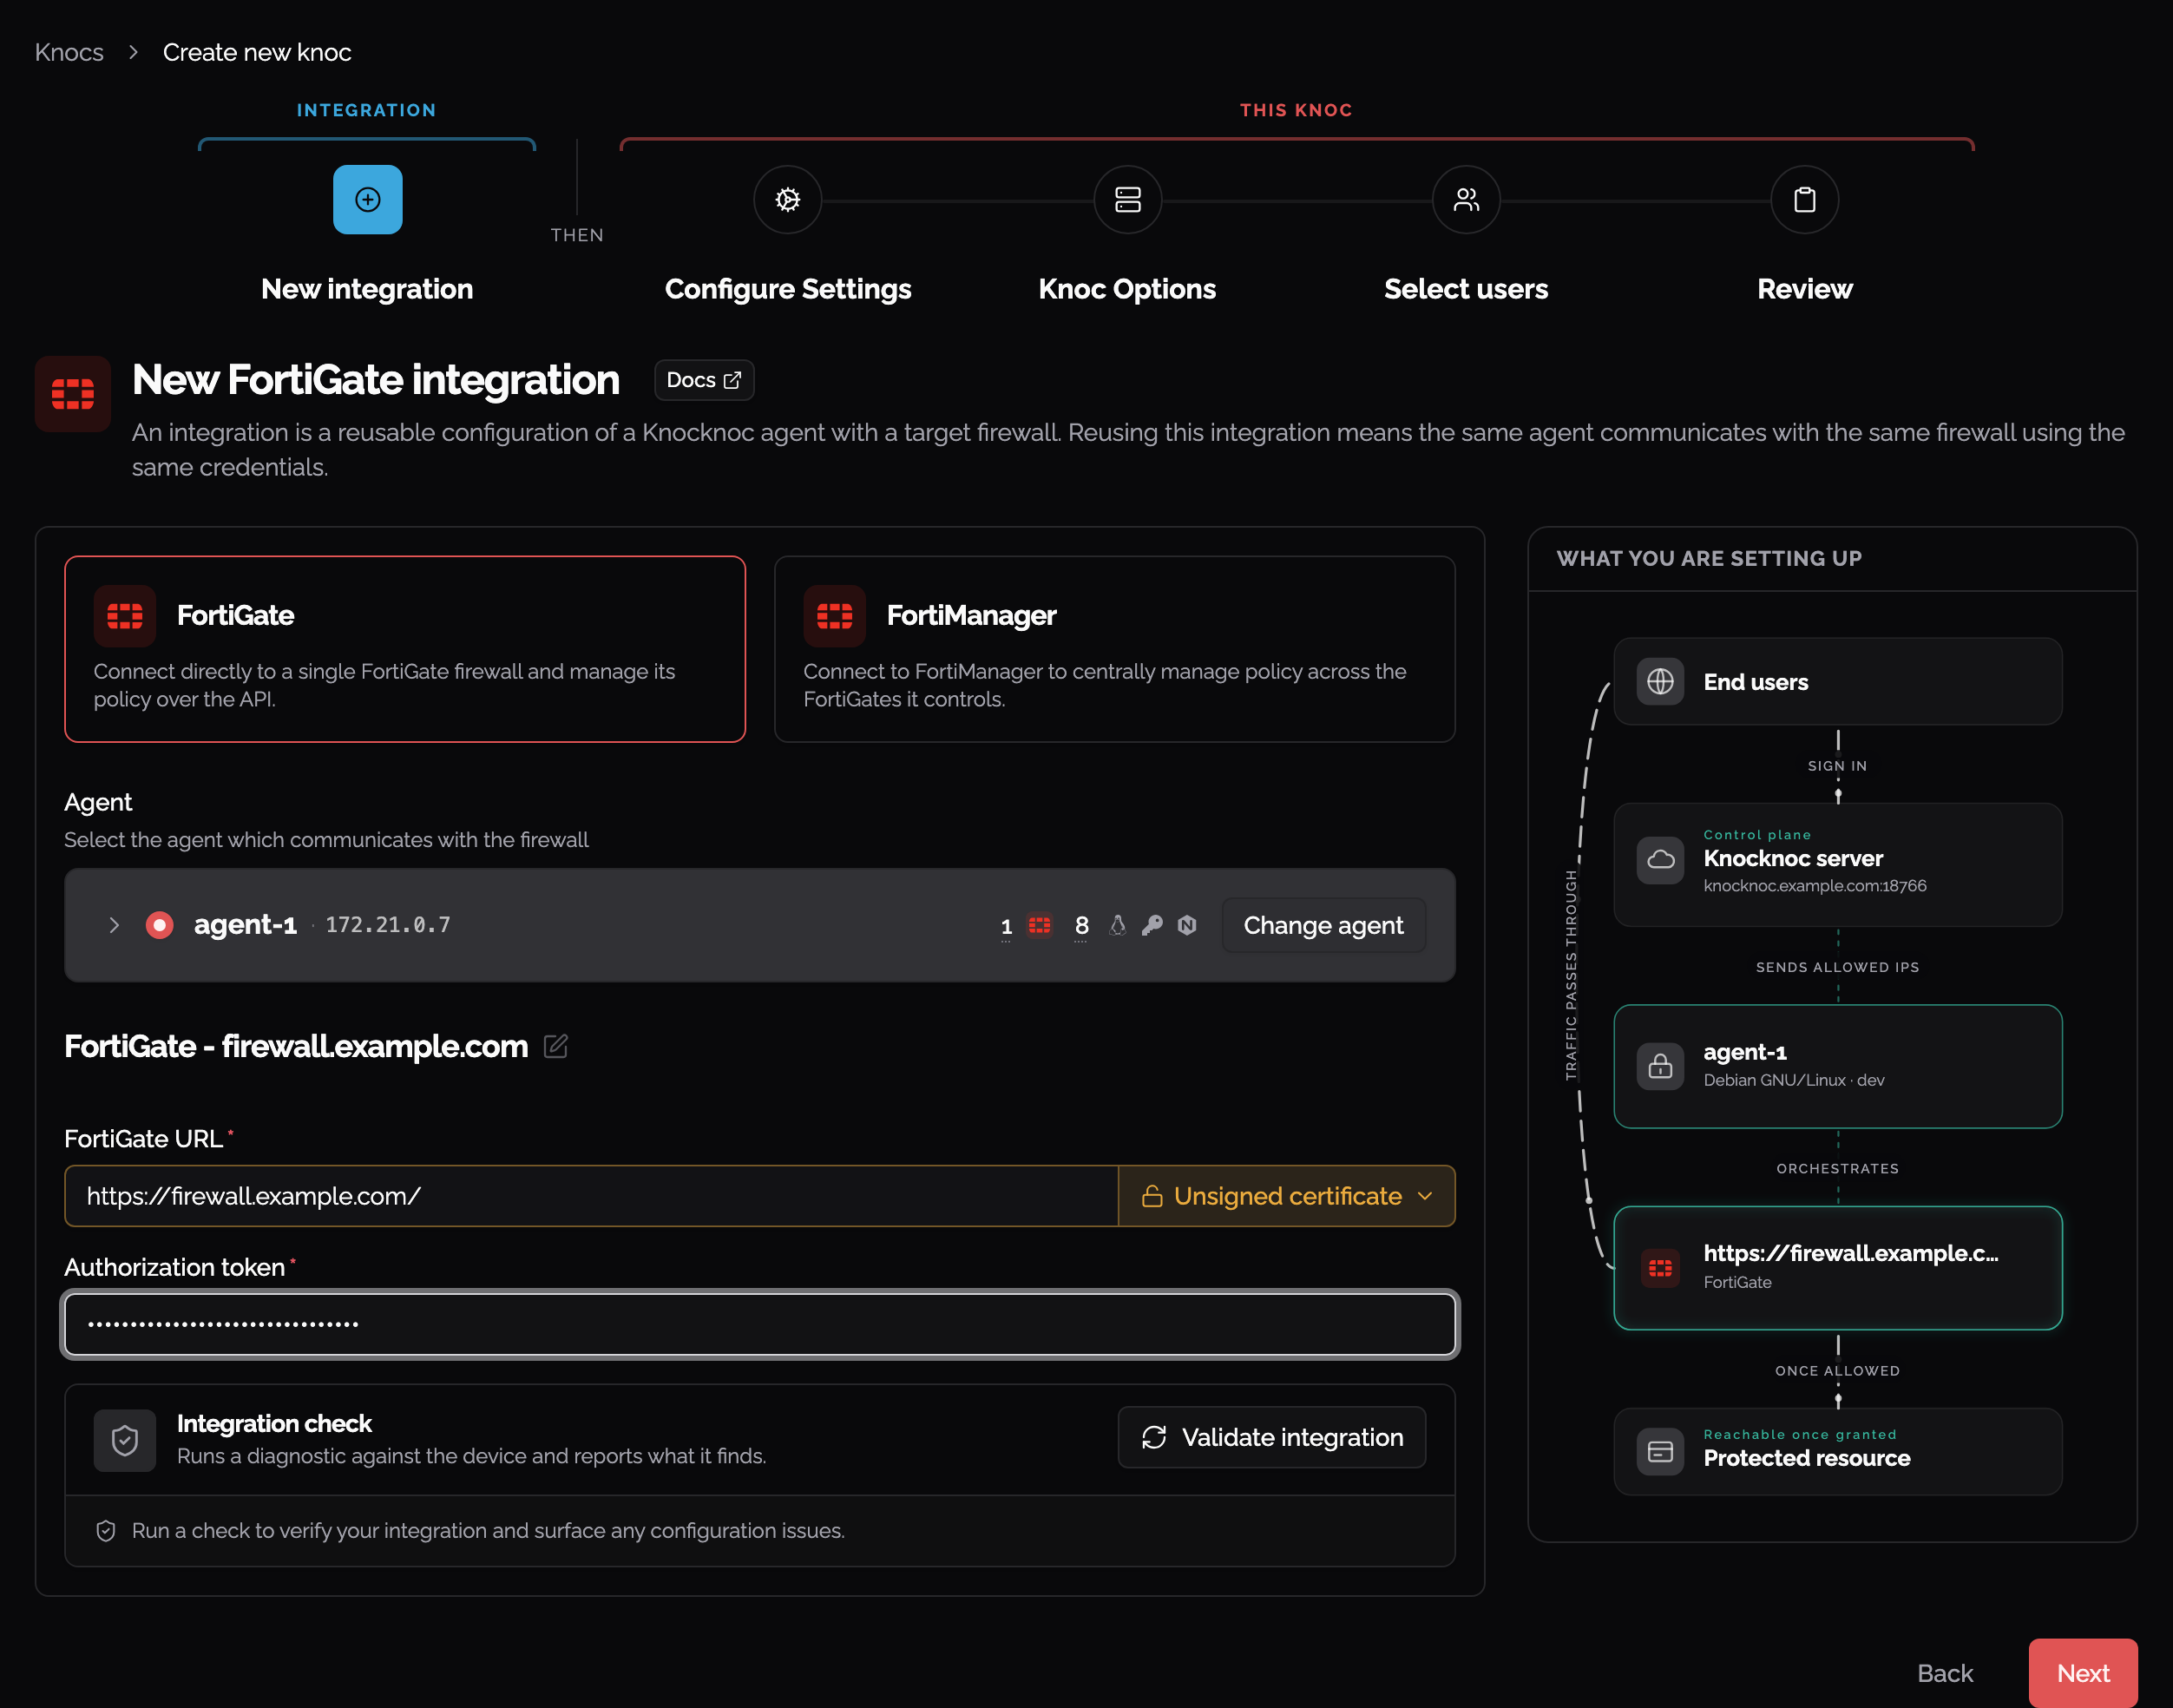Choose the FortiManager integration type card
The height and width of the screenshot is (1708, 2173).
(1114, 649)
